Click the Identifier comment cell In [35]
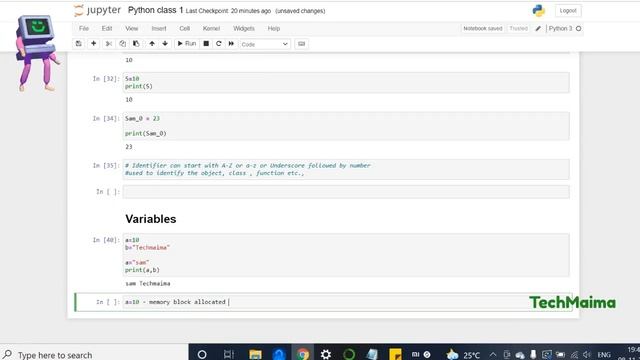 click(346, 169)
